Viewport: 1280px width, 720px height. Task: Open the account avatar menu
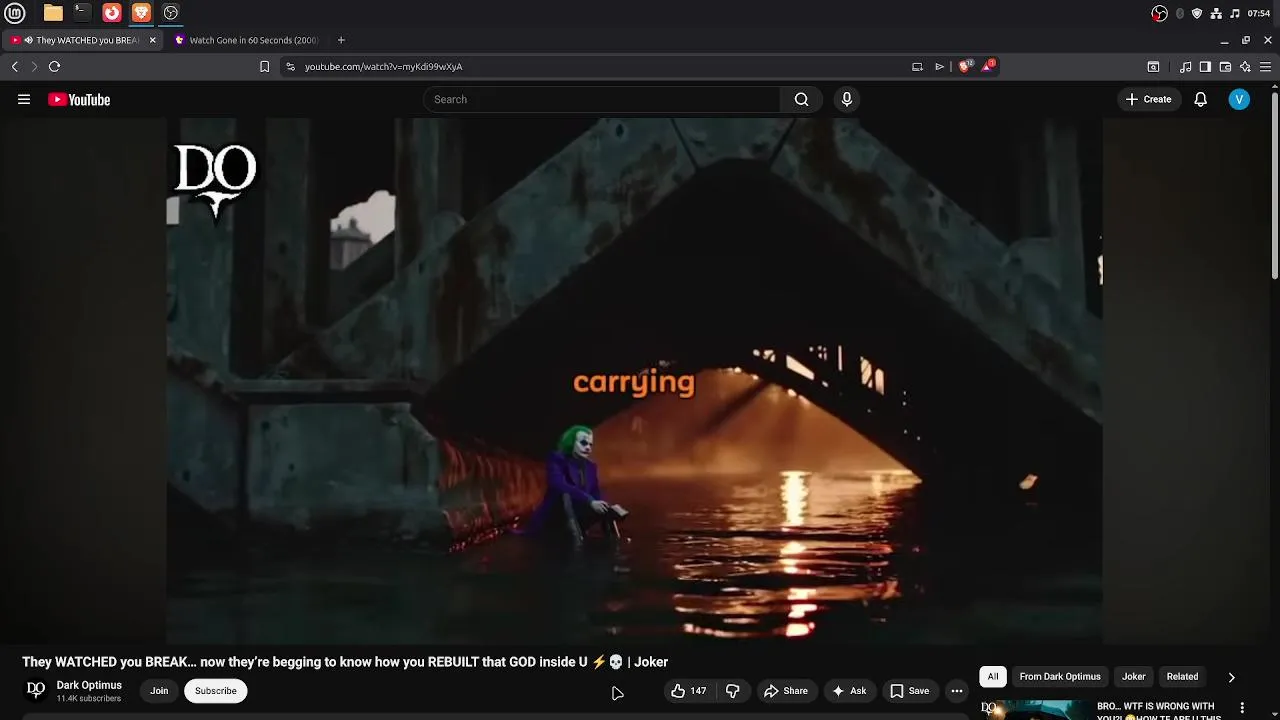(x=1239, y=99)
